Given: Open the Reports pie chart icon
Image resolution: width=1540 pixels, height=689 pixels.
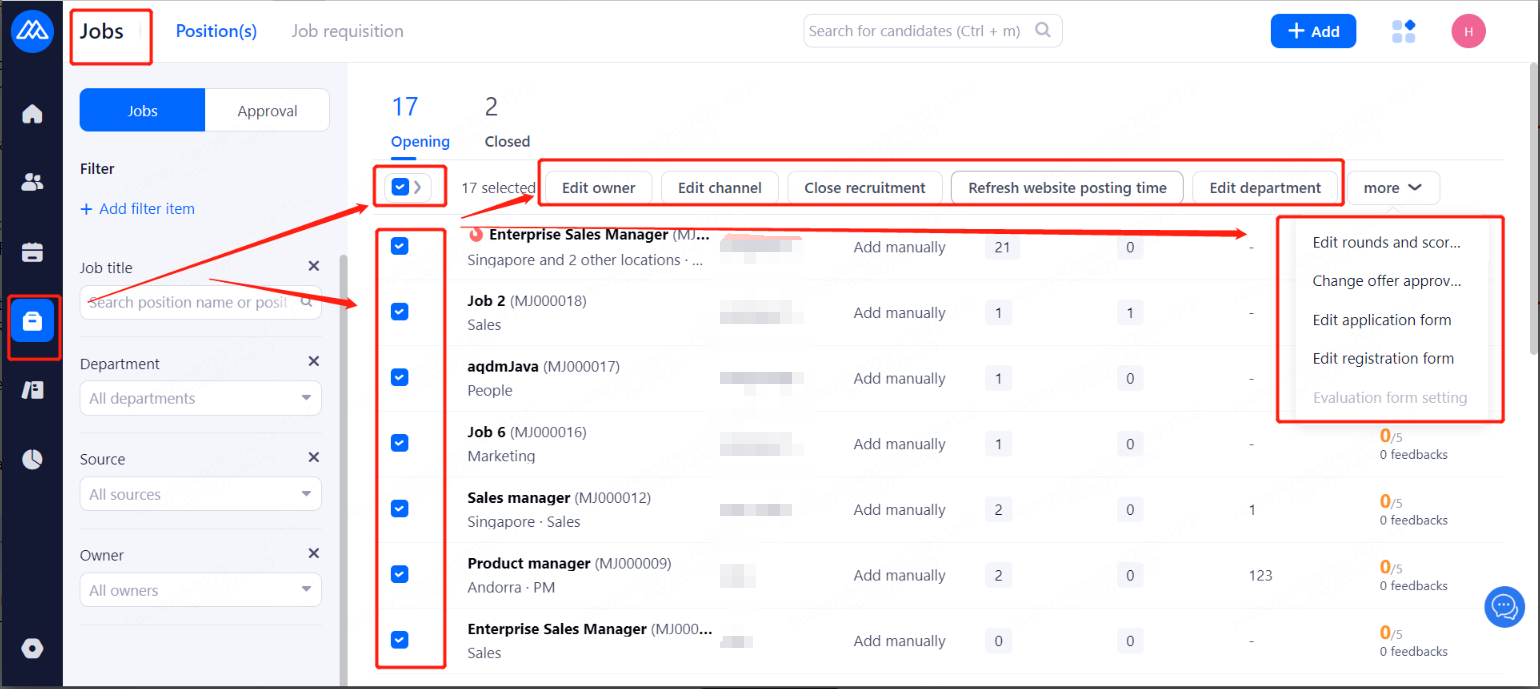Looking at the screenshot, I should coord(32,459).
